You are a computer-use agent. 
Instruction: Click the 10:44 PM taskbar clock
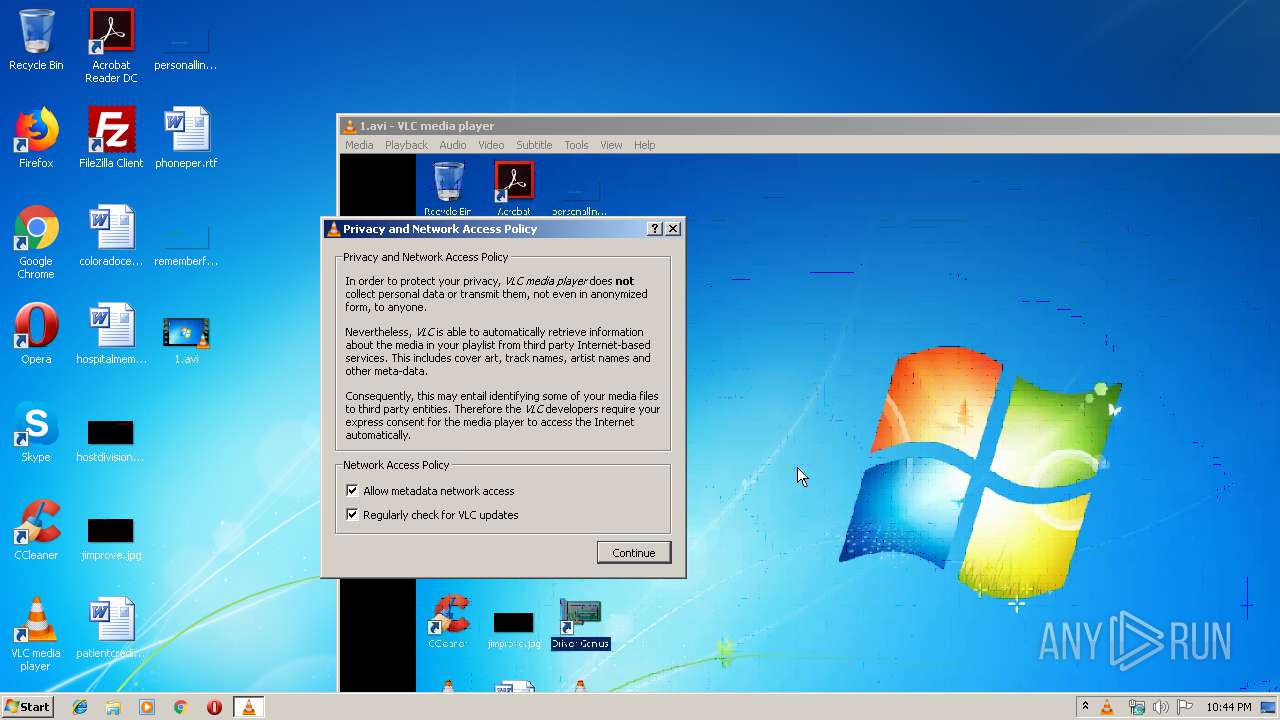1228,707
